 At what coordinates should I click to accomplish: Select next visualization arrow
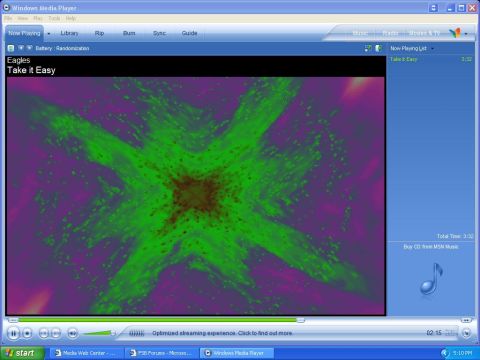tap(29, 48)
